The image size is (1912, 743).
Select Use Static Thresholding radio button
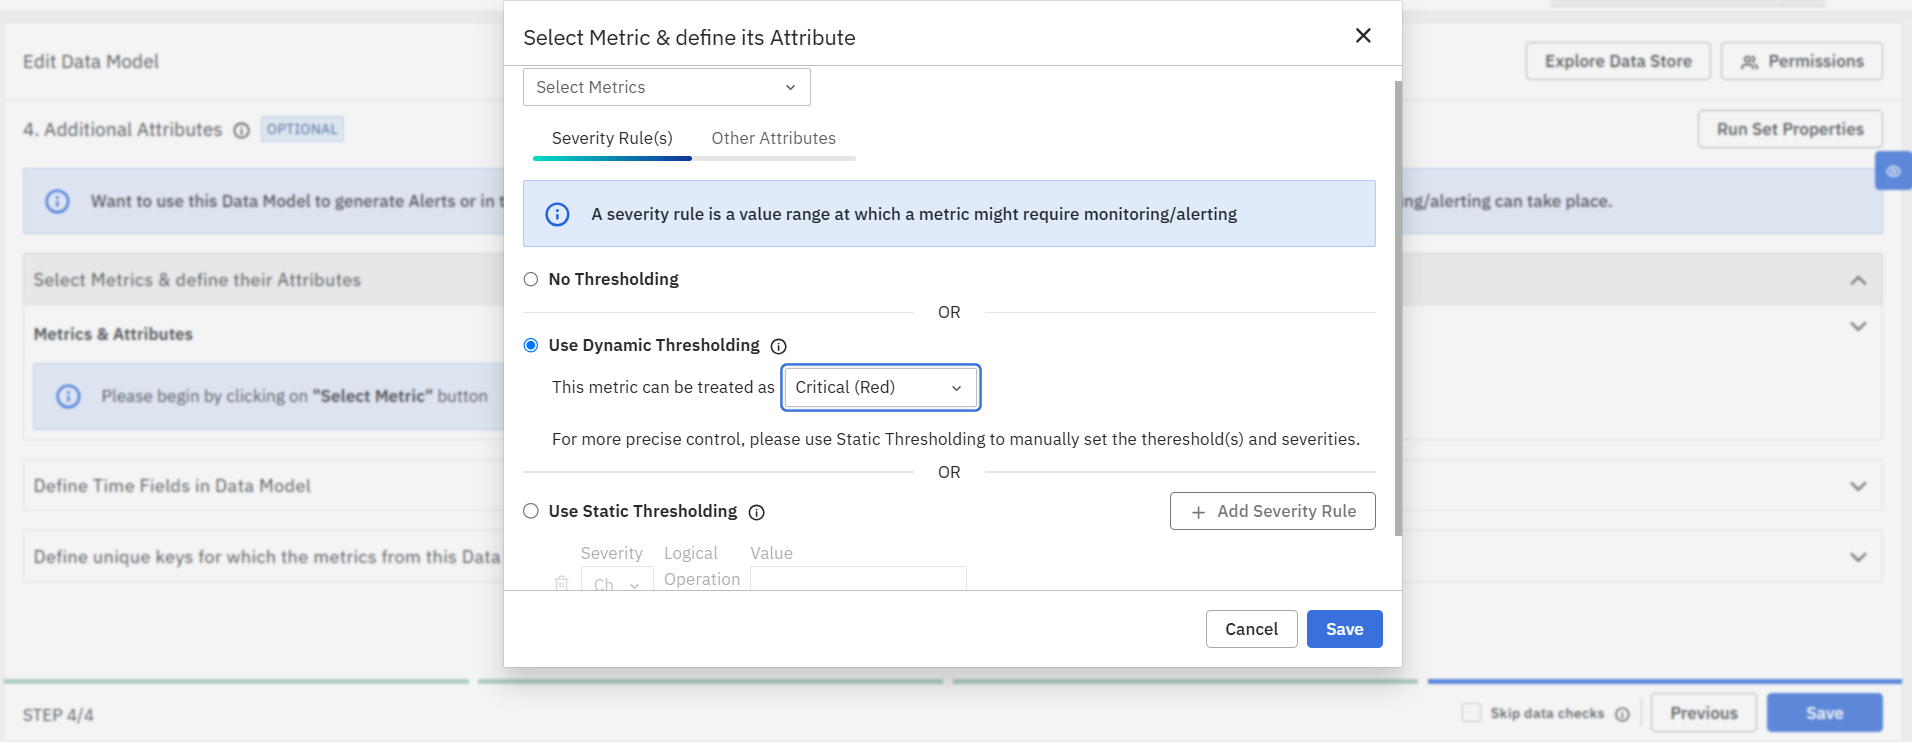(x=531, y=511)
